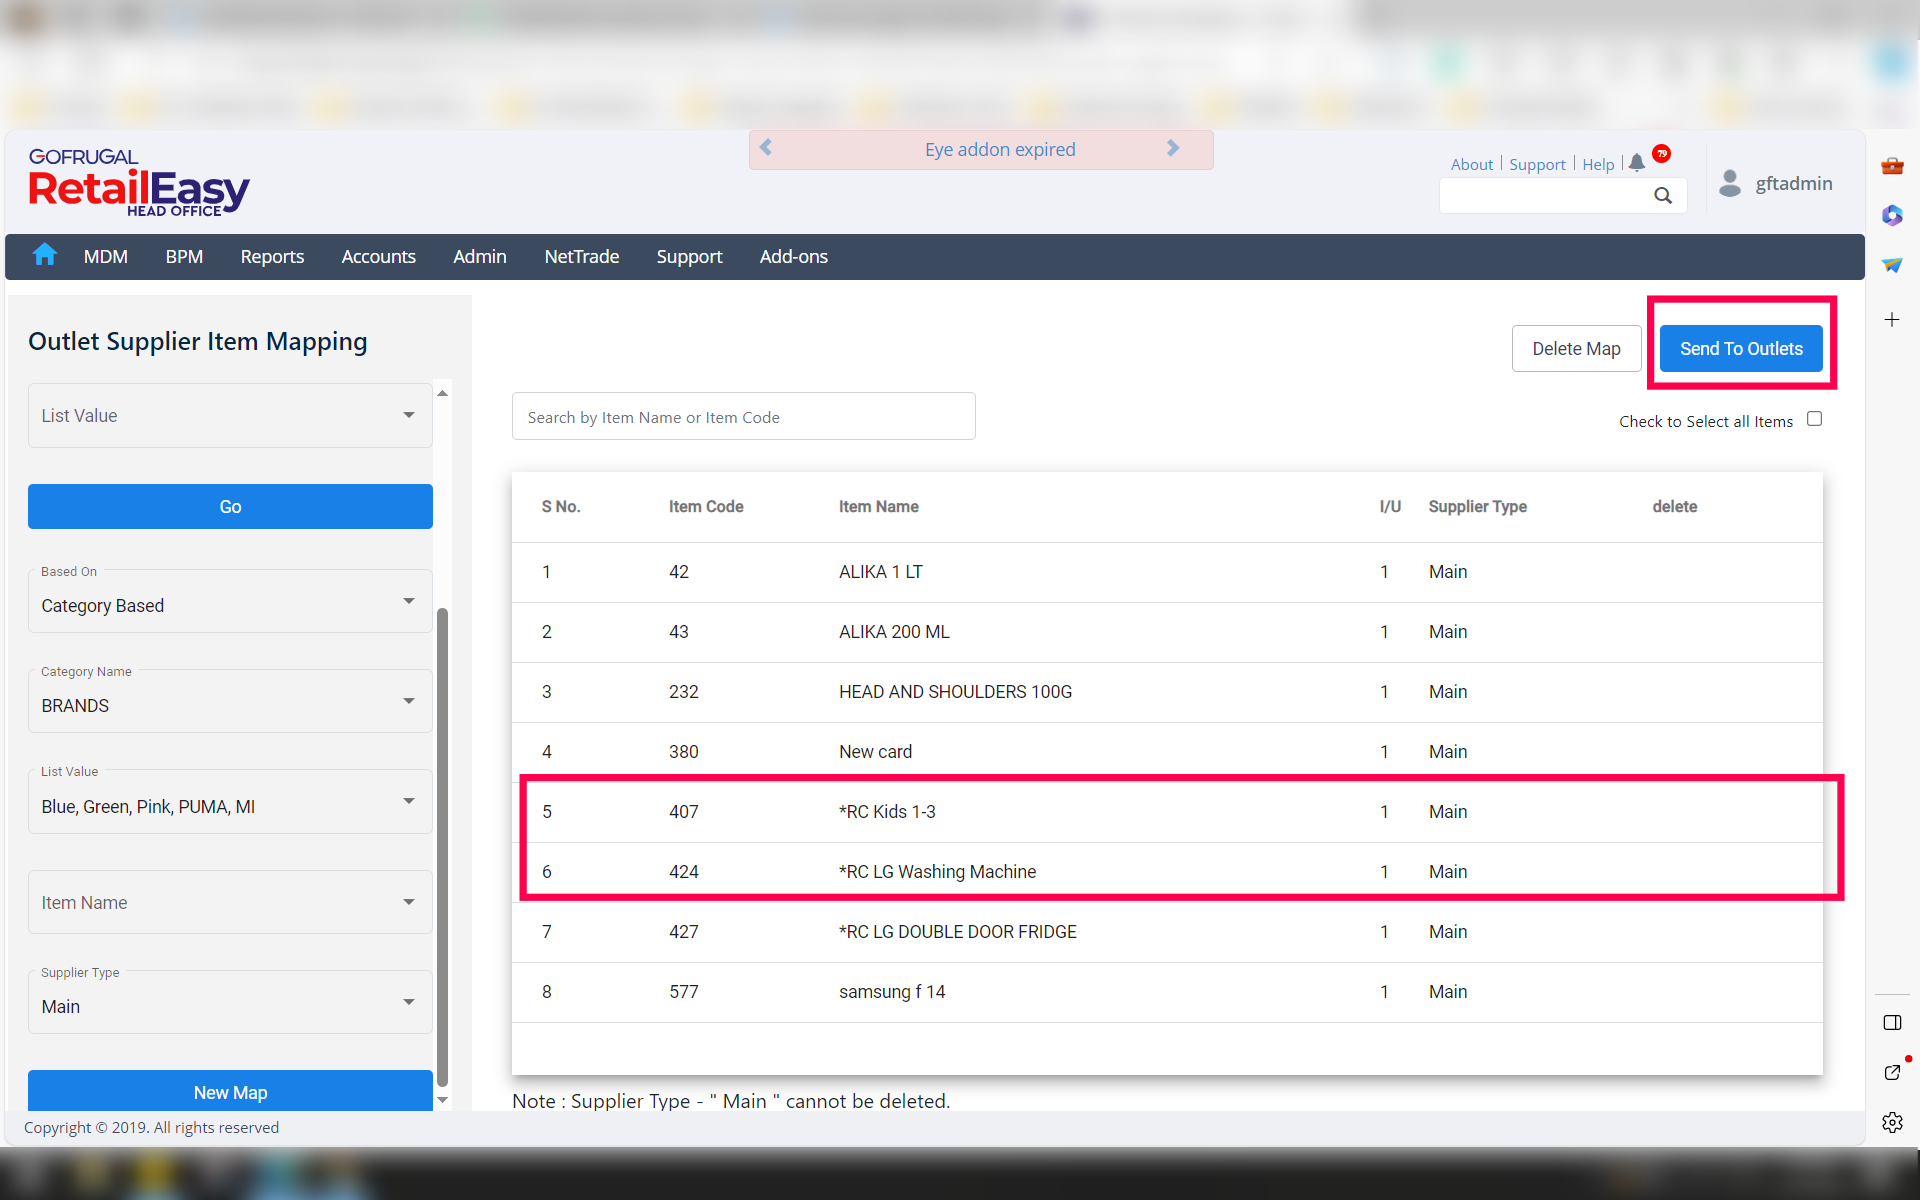Click the left panel scrollbar thumb
The height and width of the screenshot is (1200, 1920).
pos(442,845)
